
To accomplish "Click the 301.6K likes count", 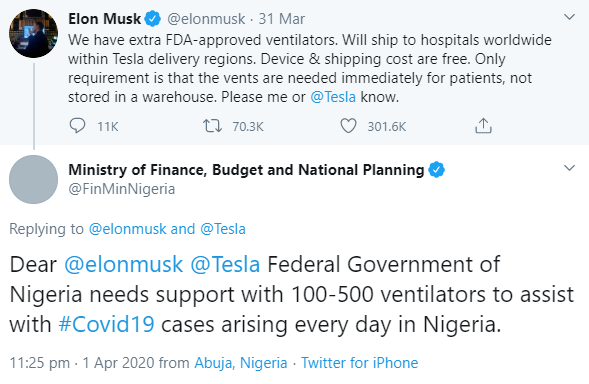I will pos(387,127).
